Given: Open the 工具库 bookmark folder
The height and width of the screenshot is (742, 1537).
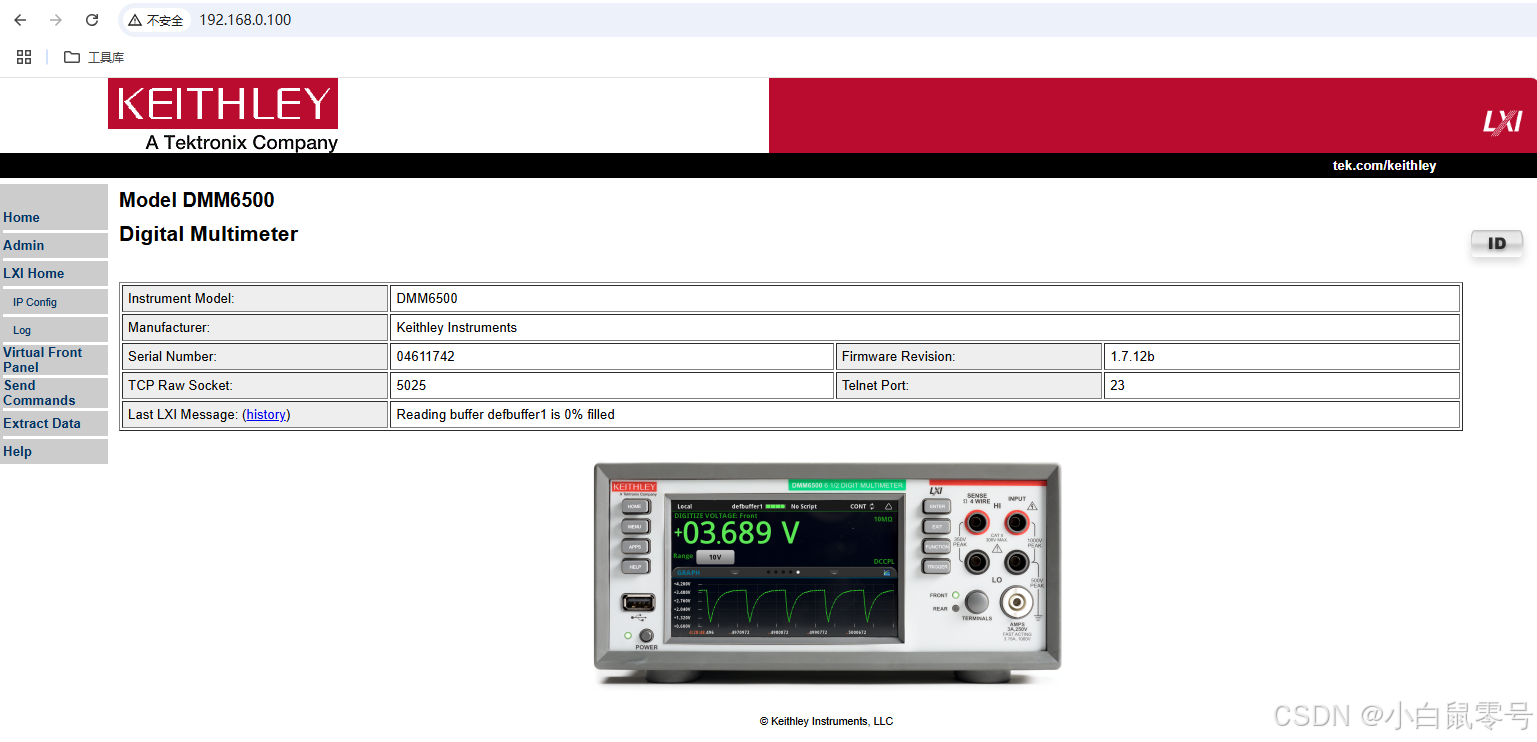Looking at the screenshot, I should [94, 57].
